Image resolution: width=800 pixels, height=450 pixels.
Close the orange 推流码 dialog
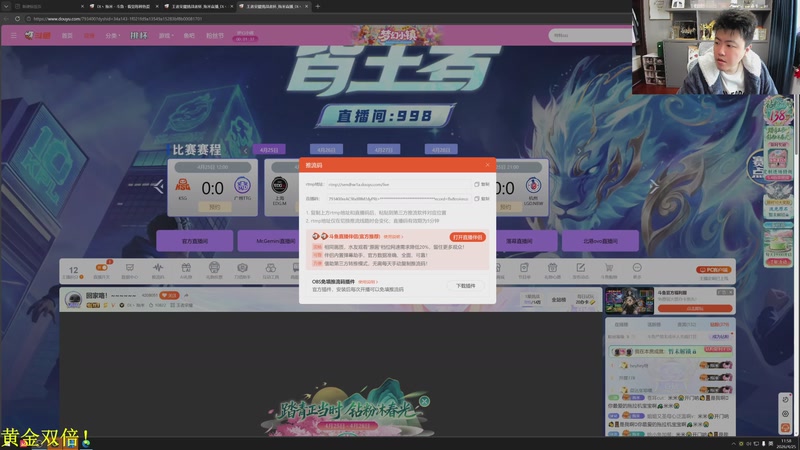point(487,165)
